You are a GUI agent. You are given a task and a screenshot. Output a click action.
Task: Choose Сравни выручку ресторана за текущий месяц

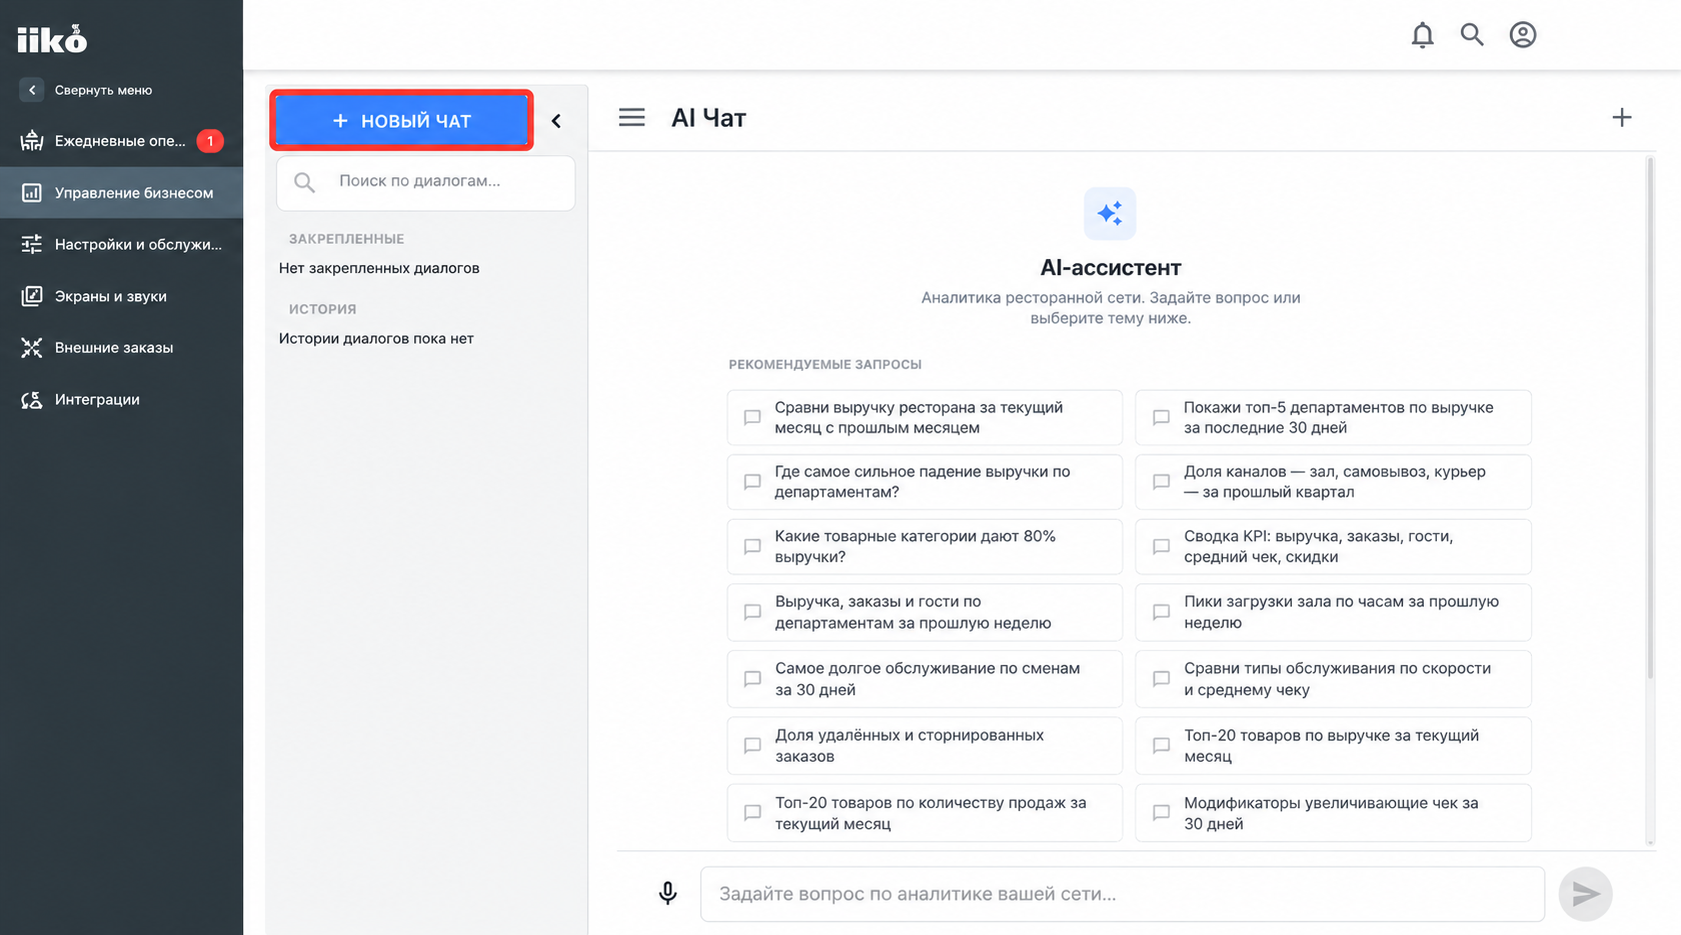pos(925,417)
